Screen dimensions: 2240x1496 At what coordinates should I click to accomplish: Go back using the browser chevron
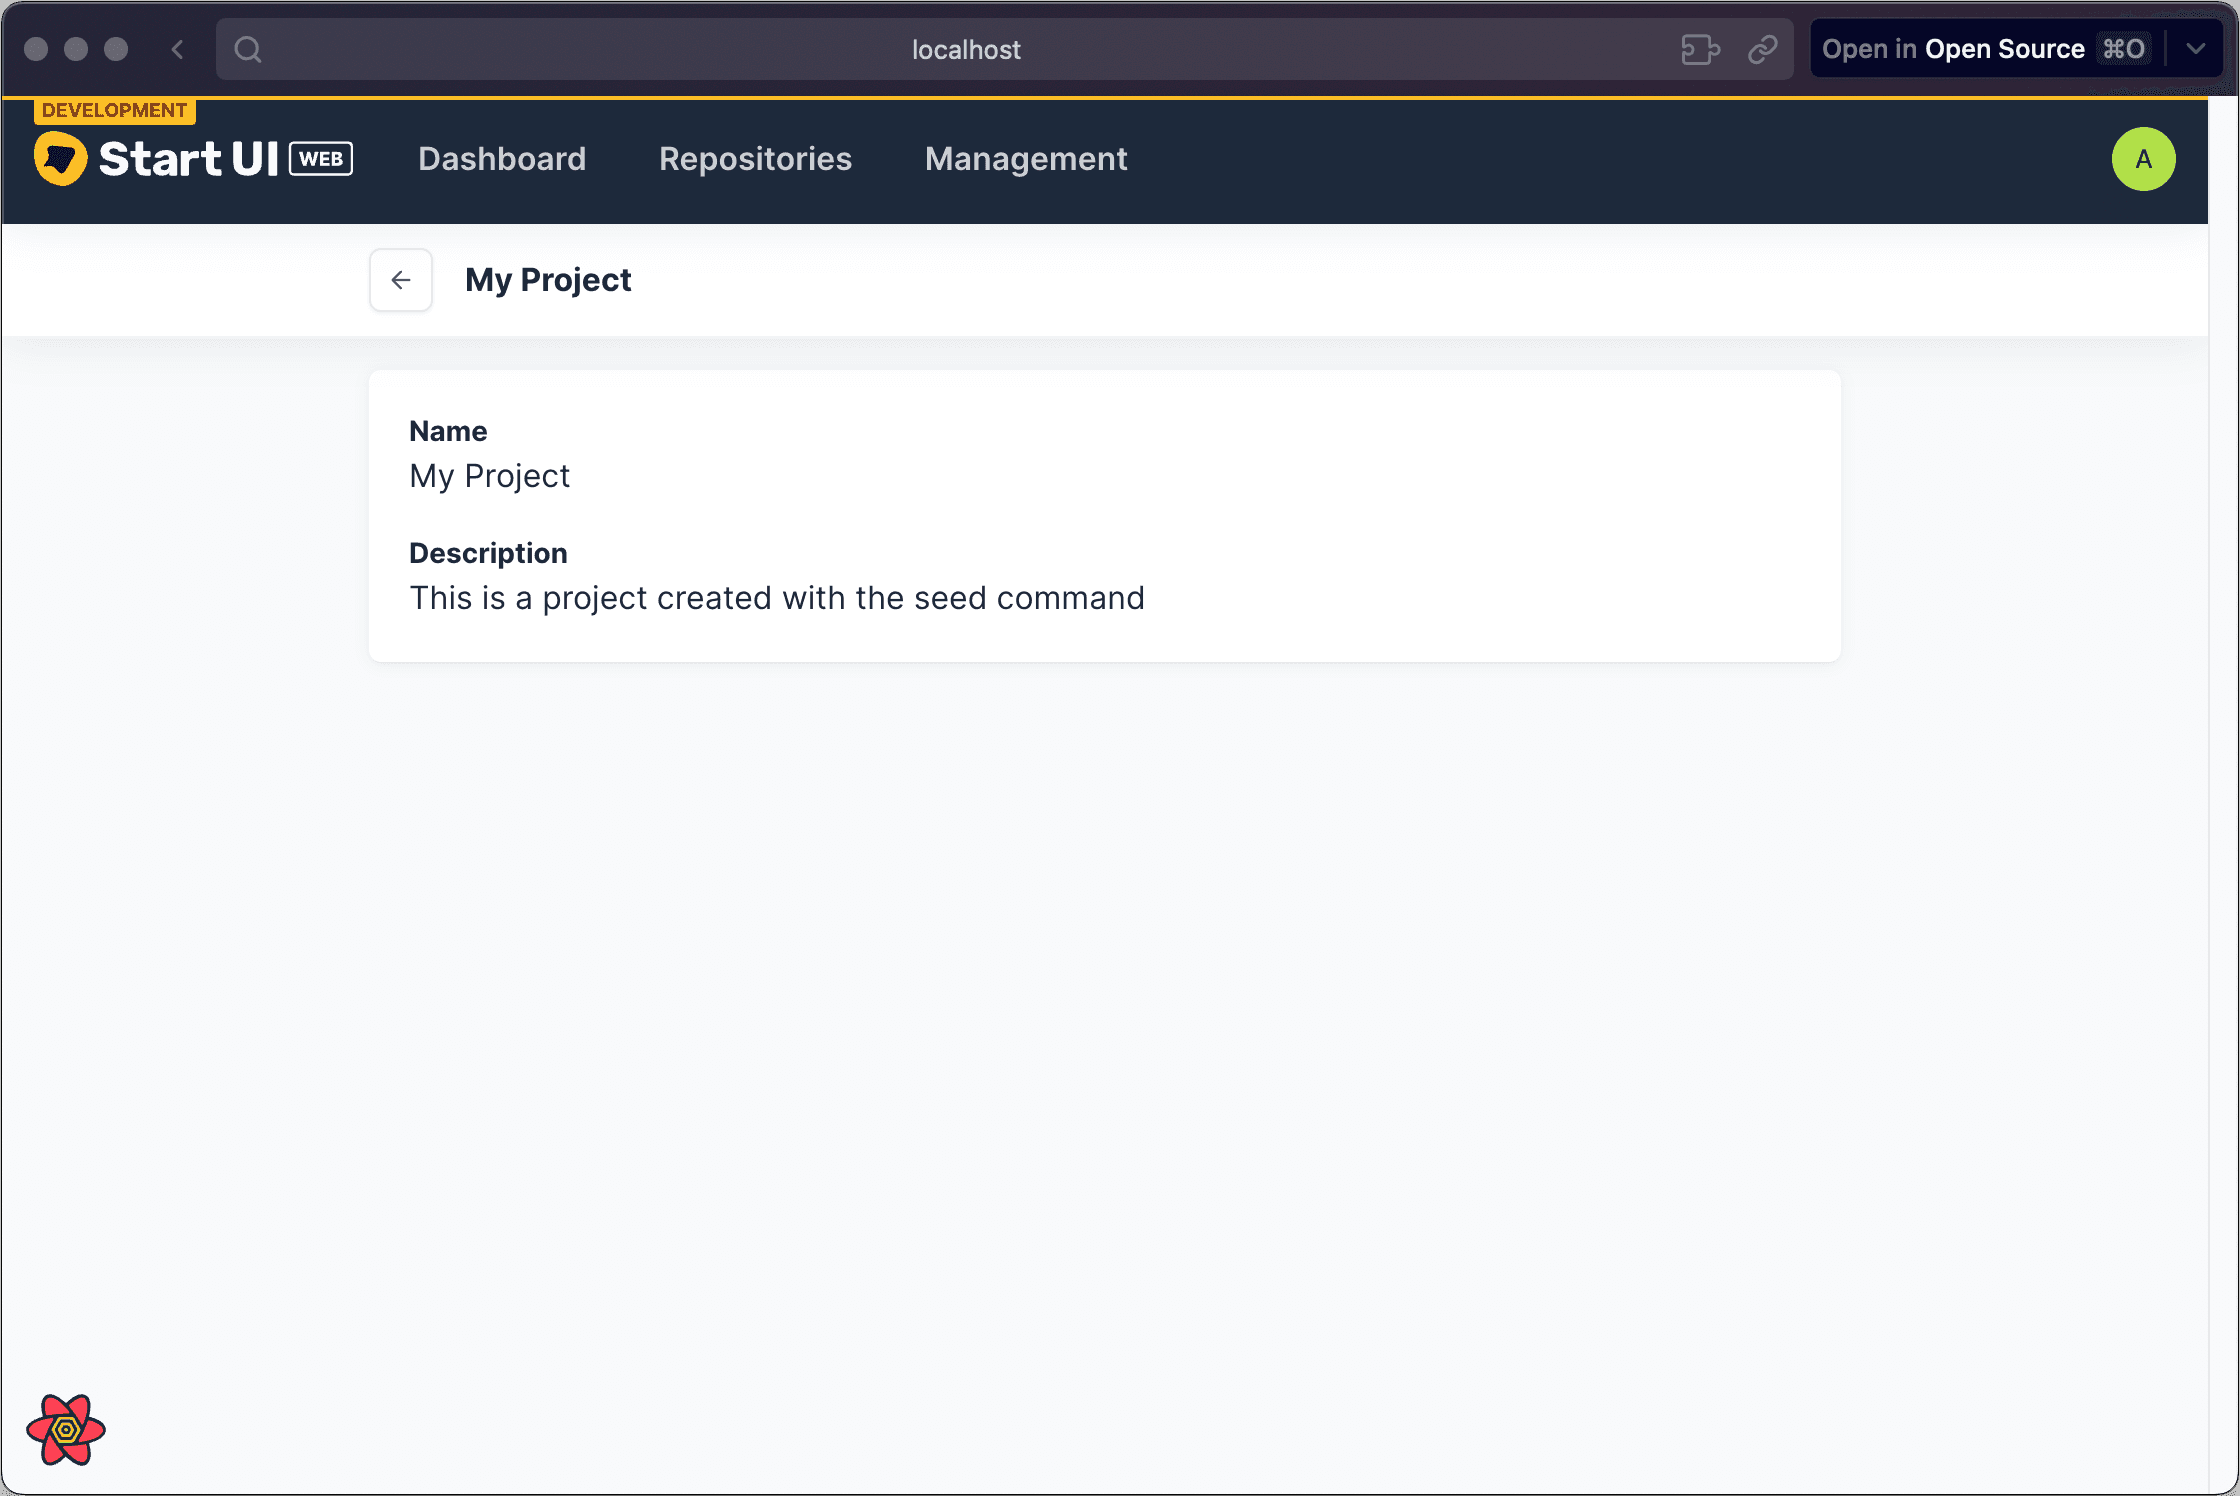pos(178,49)
